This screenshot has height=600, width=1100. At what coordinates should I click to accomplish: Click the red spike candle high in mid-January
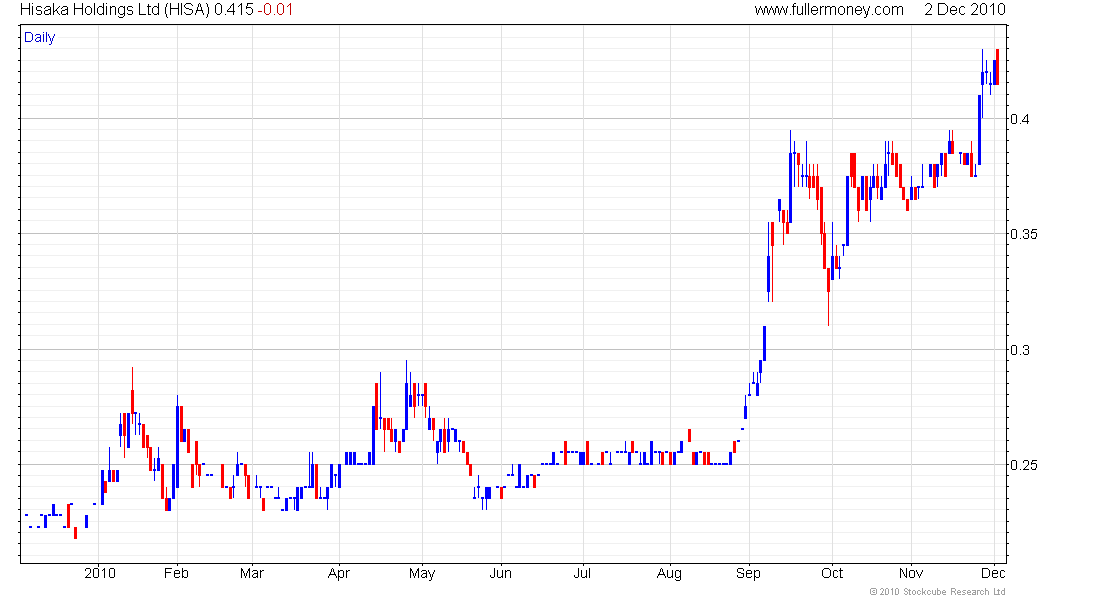click(x=132, y=390)
